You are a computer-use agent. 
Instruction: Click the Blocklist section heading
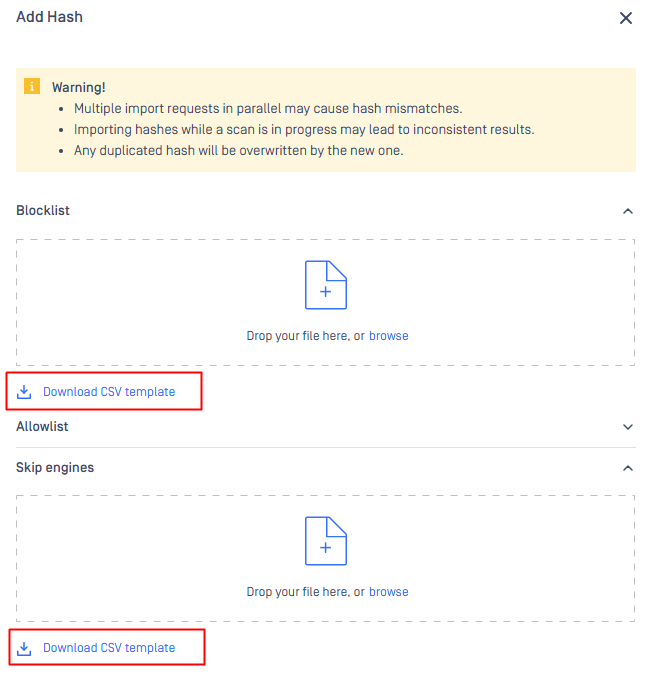tap(43, 211)
